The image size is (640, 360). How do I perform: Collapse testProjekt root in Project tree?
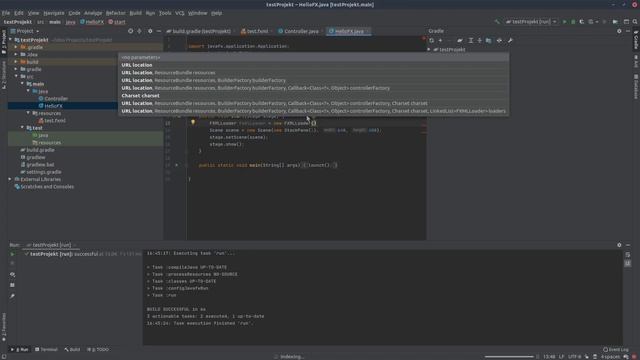click(11, 40)
